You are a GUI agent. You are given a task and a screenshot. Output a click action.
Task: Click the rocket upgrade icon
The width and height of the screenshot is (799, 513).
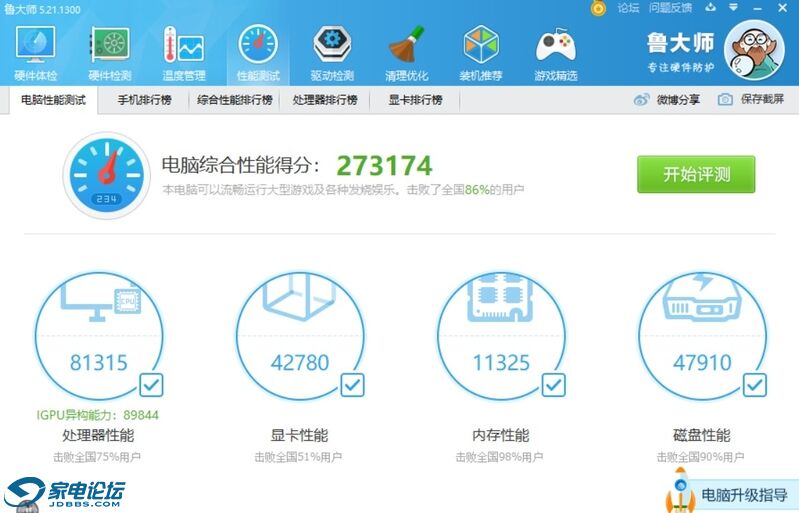pyautogui.click(x=680, y=492)
